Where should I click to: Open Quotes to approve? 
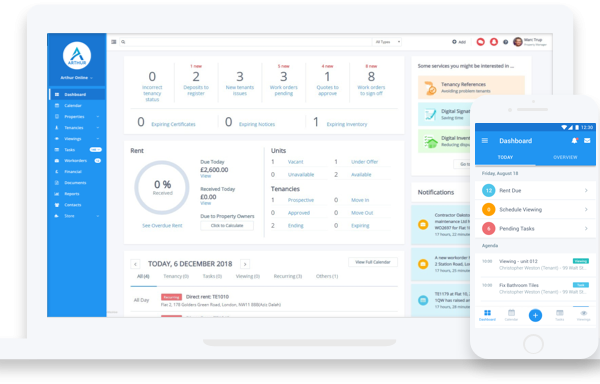pyautogui.click(x=328, y=90)
